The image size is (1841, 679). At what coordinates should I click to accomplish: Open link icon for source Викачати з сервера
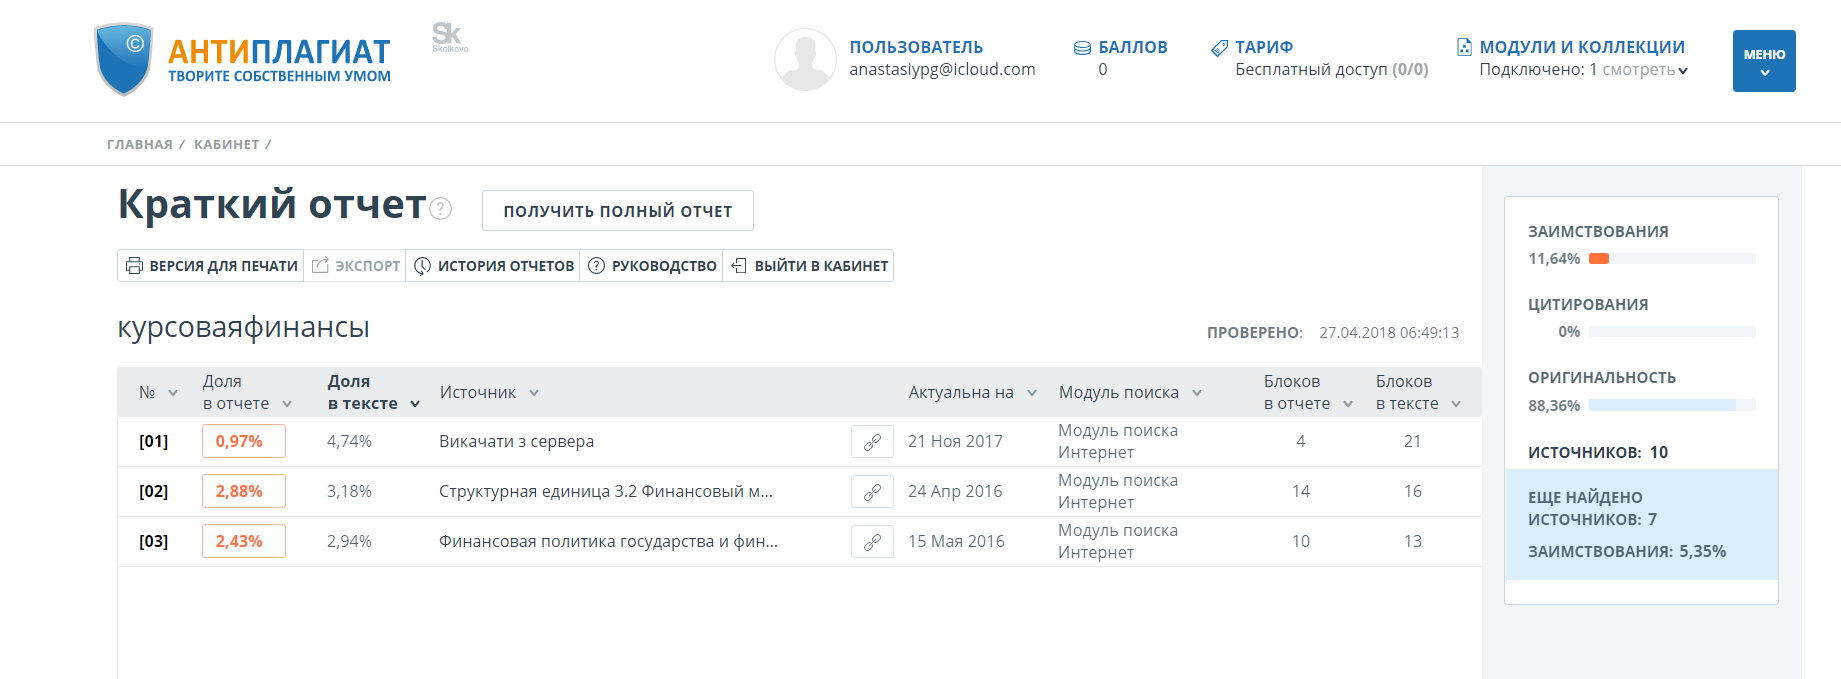click(872, 441)
